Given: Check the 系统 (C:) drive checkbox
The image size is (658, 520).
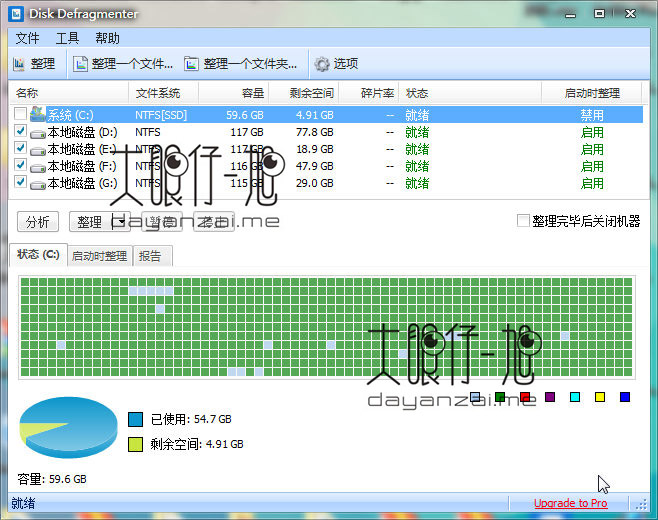Looking at the screenshot, I should coord(20,114).
